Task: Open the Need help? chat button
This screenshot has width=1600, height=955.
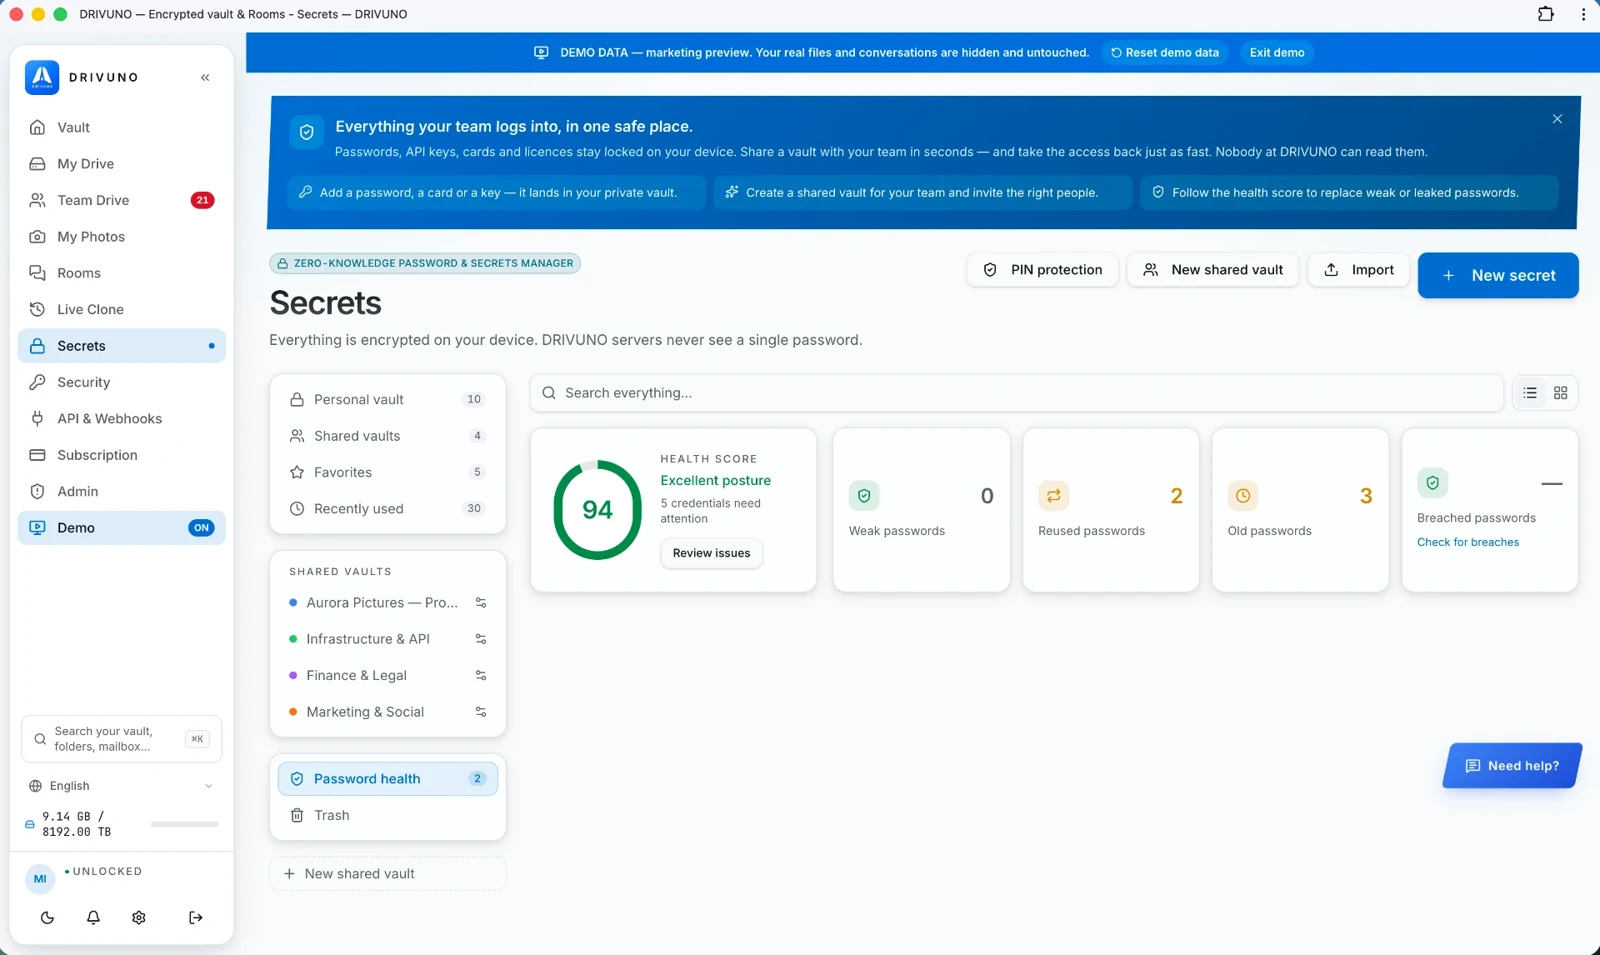Action: click(1512, 766)
